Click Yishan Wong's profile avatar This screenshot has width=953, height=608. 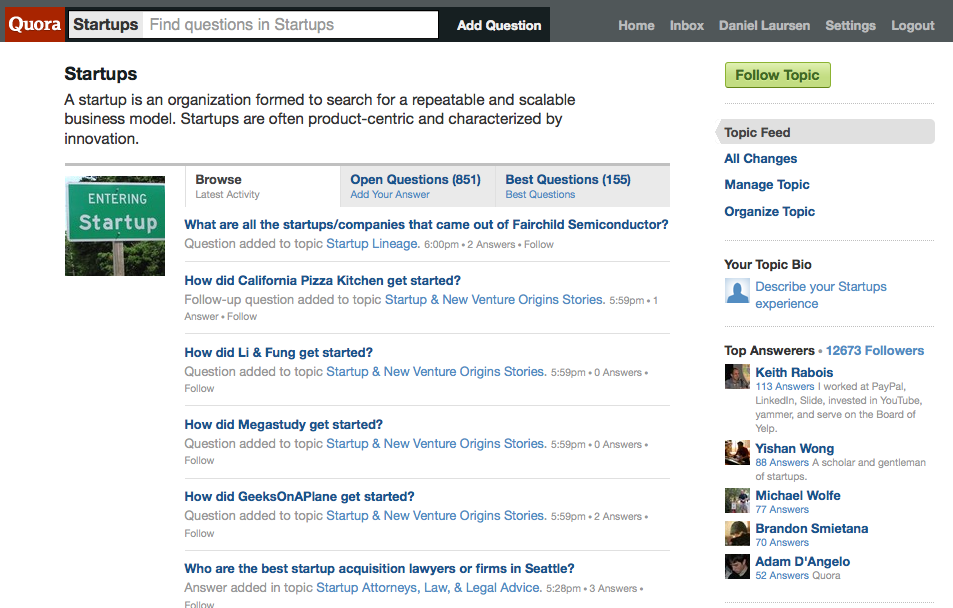pyautogui.click(x=737, y=452)
